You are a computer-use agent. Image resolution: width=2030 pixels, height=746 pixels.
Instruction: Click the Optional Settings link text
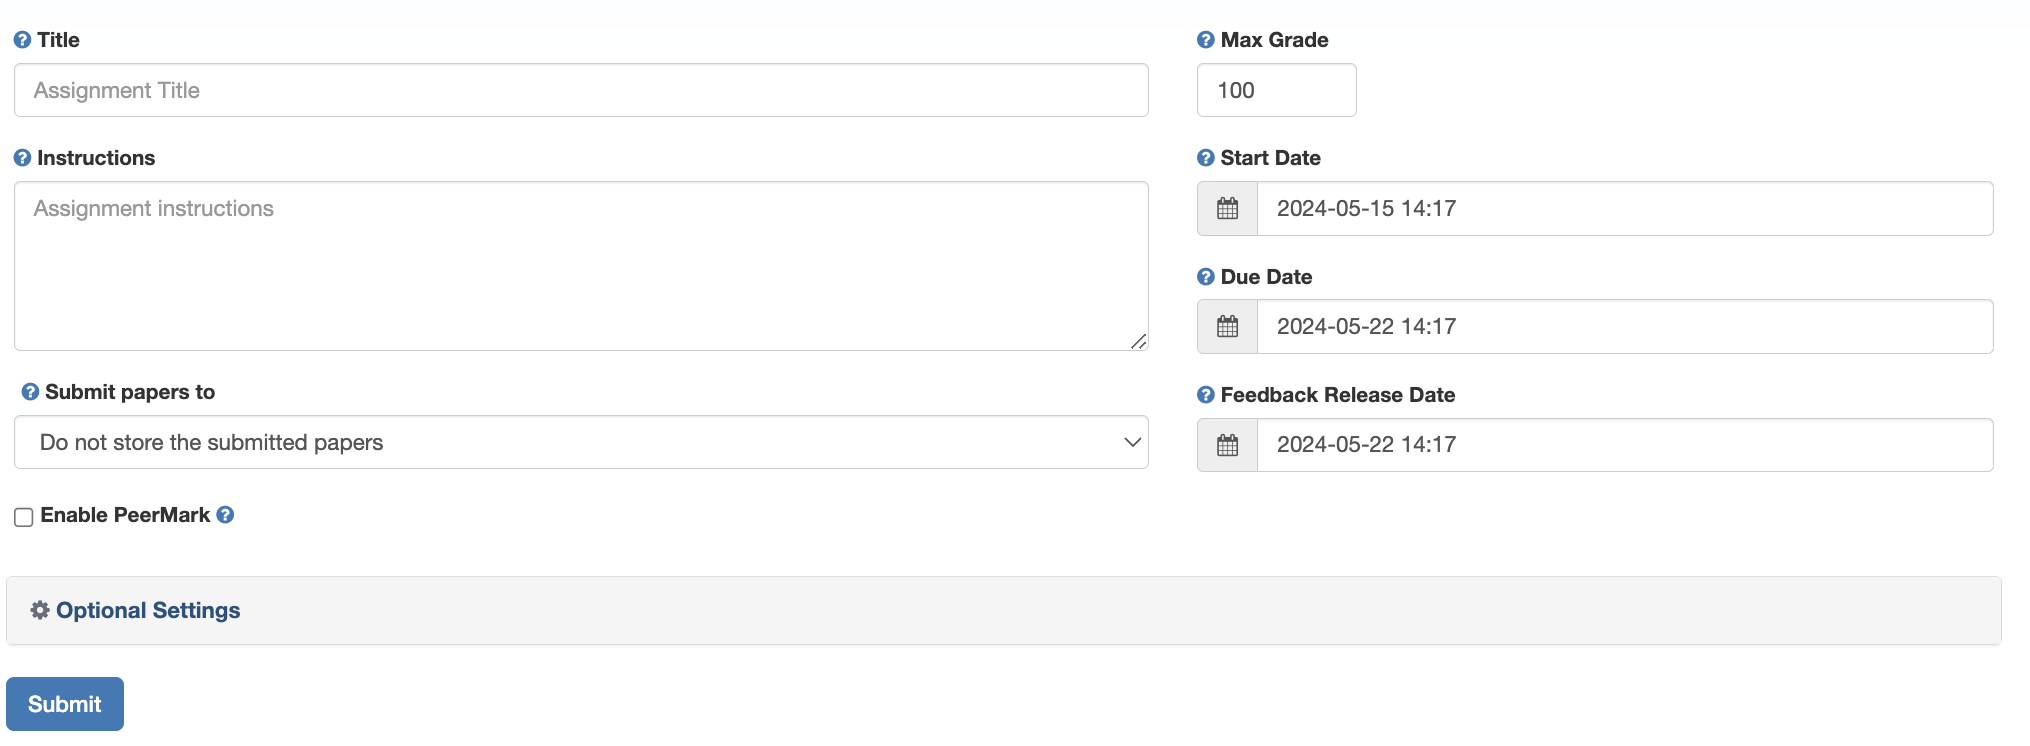[x=147, y=610]
